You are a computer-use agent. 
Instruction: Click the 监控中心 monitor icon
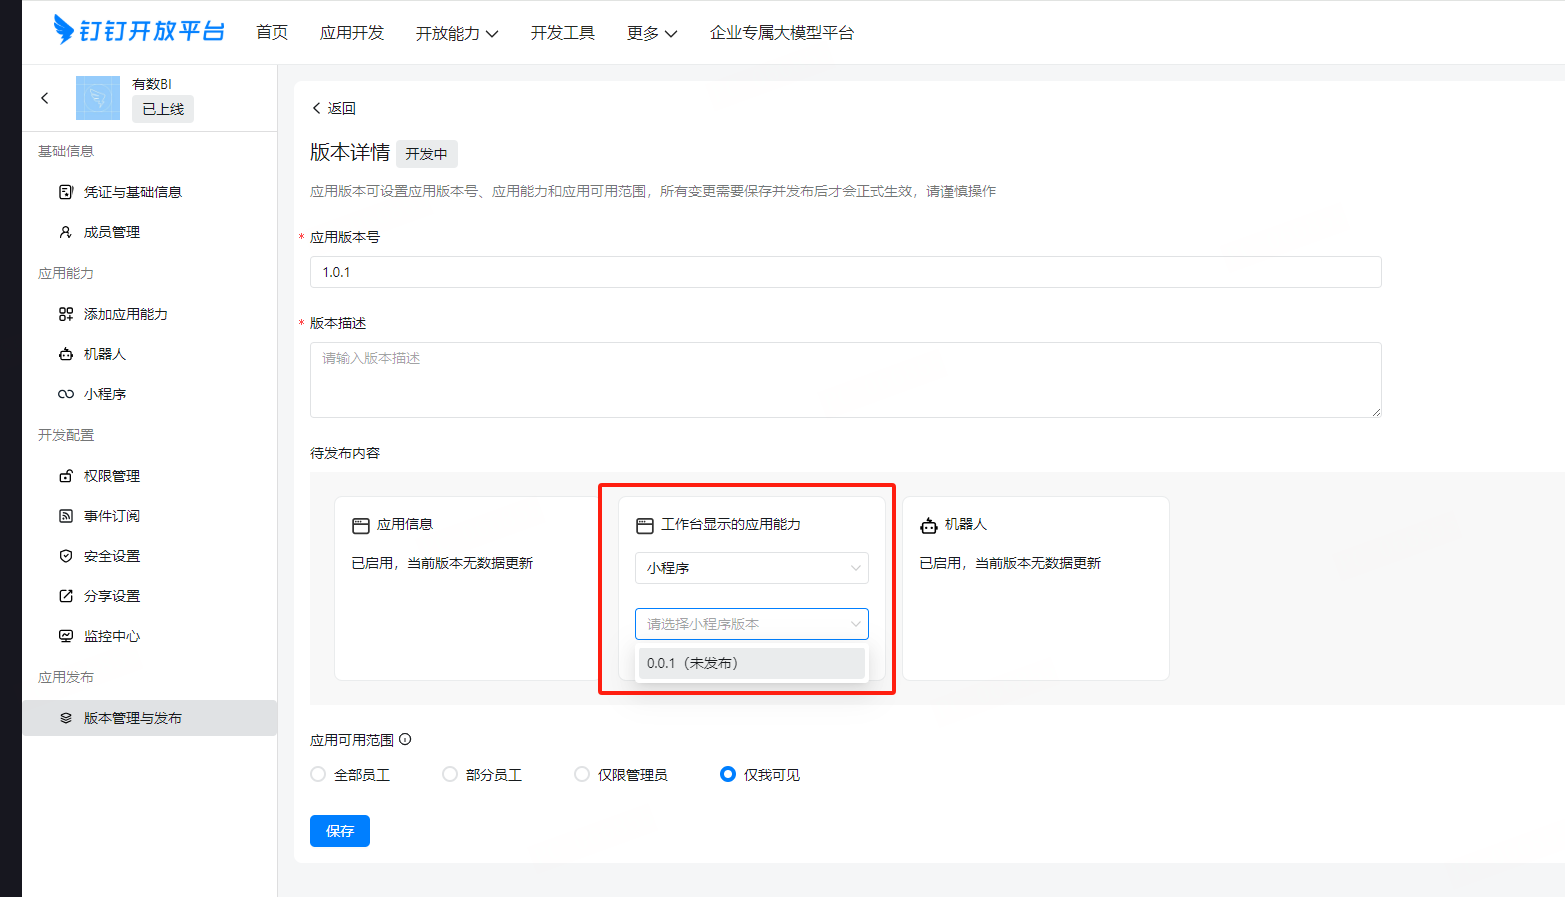click(x=66, y=636)
